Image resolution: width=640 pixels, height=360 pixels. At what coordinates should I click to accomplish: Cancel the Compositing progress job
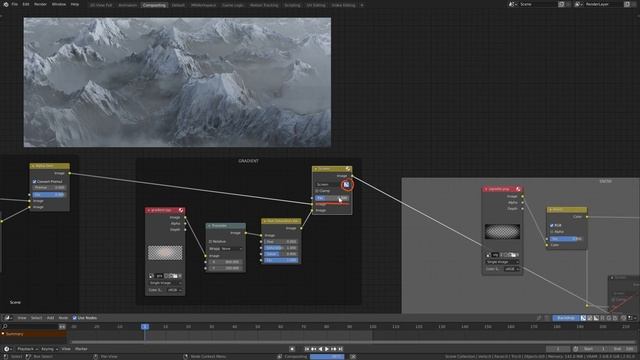[353, 356]
